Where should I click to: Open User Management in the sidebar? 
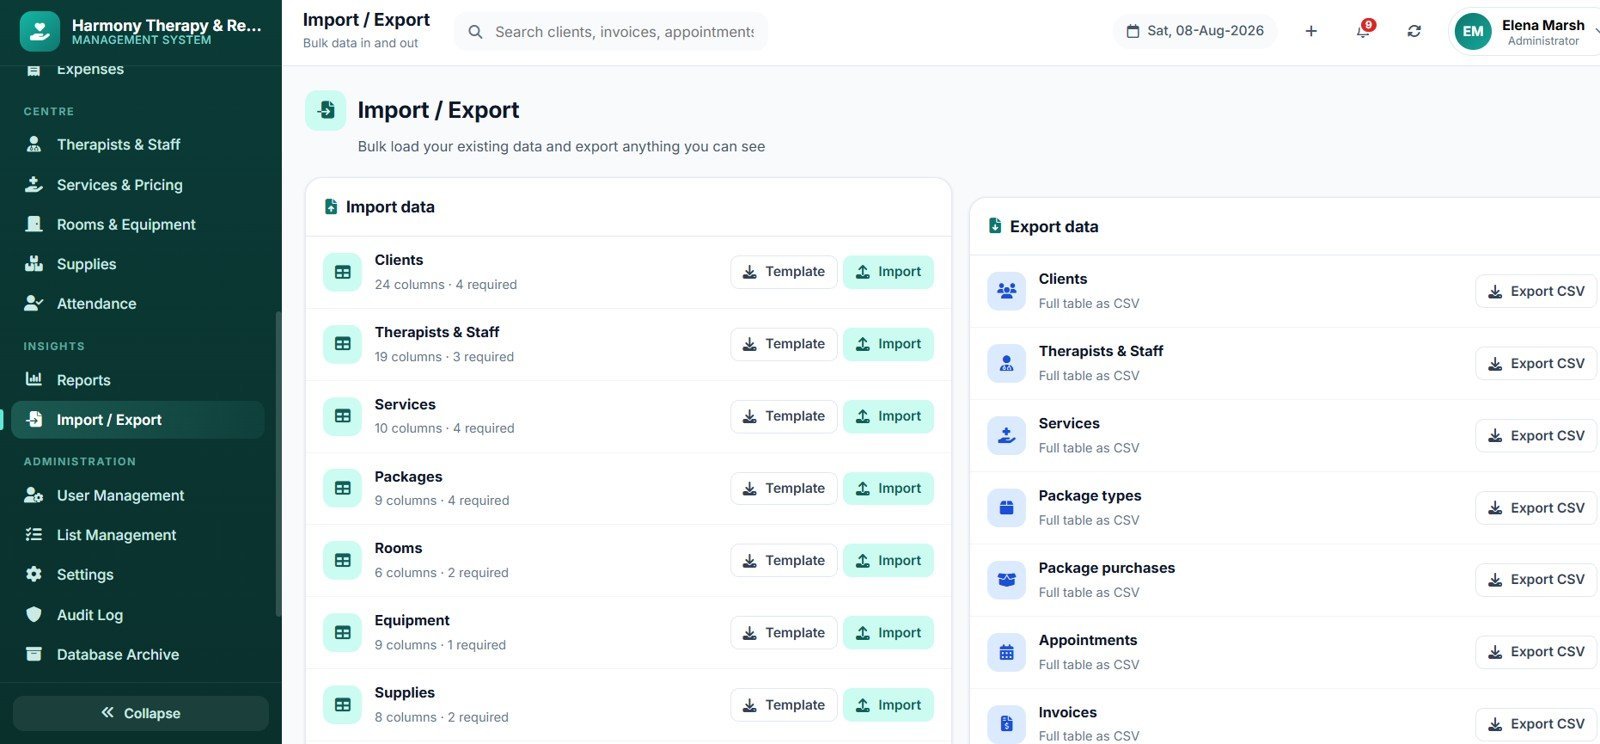(138, 495)
